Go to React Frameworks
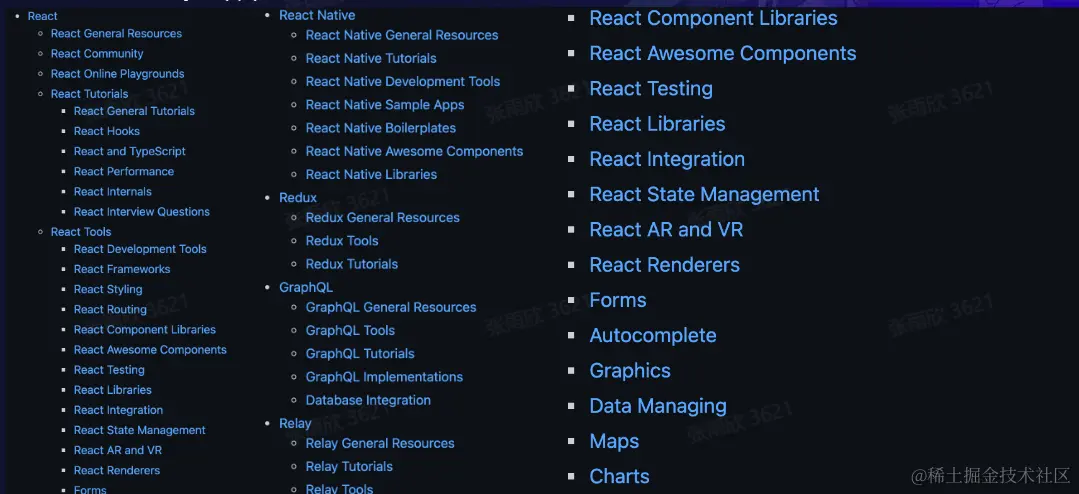The width and height of the screenshot is (1079, 494). pyautogui.click(x=122, y=269)
